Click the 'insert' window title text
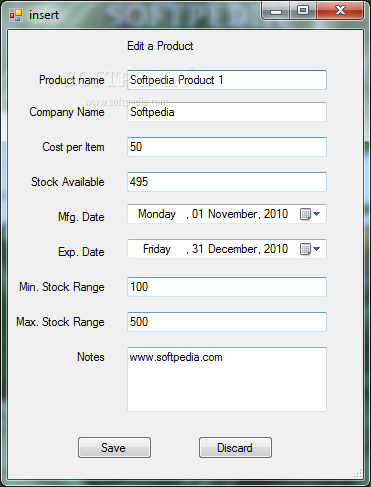 44,15
